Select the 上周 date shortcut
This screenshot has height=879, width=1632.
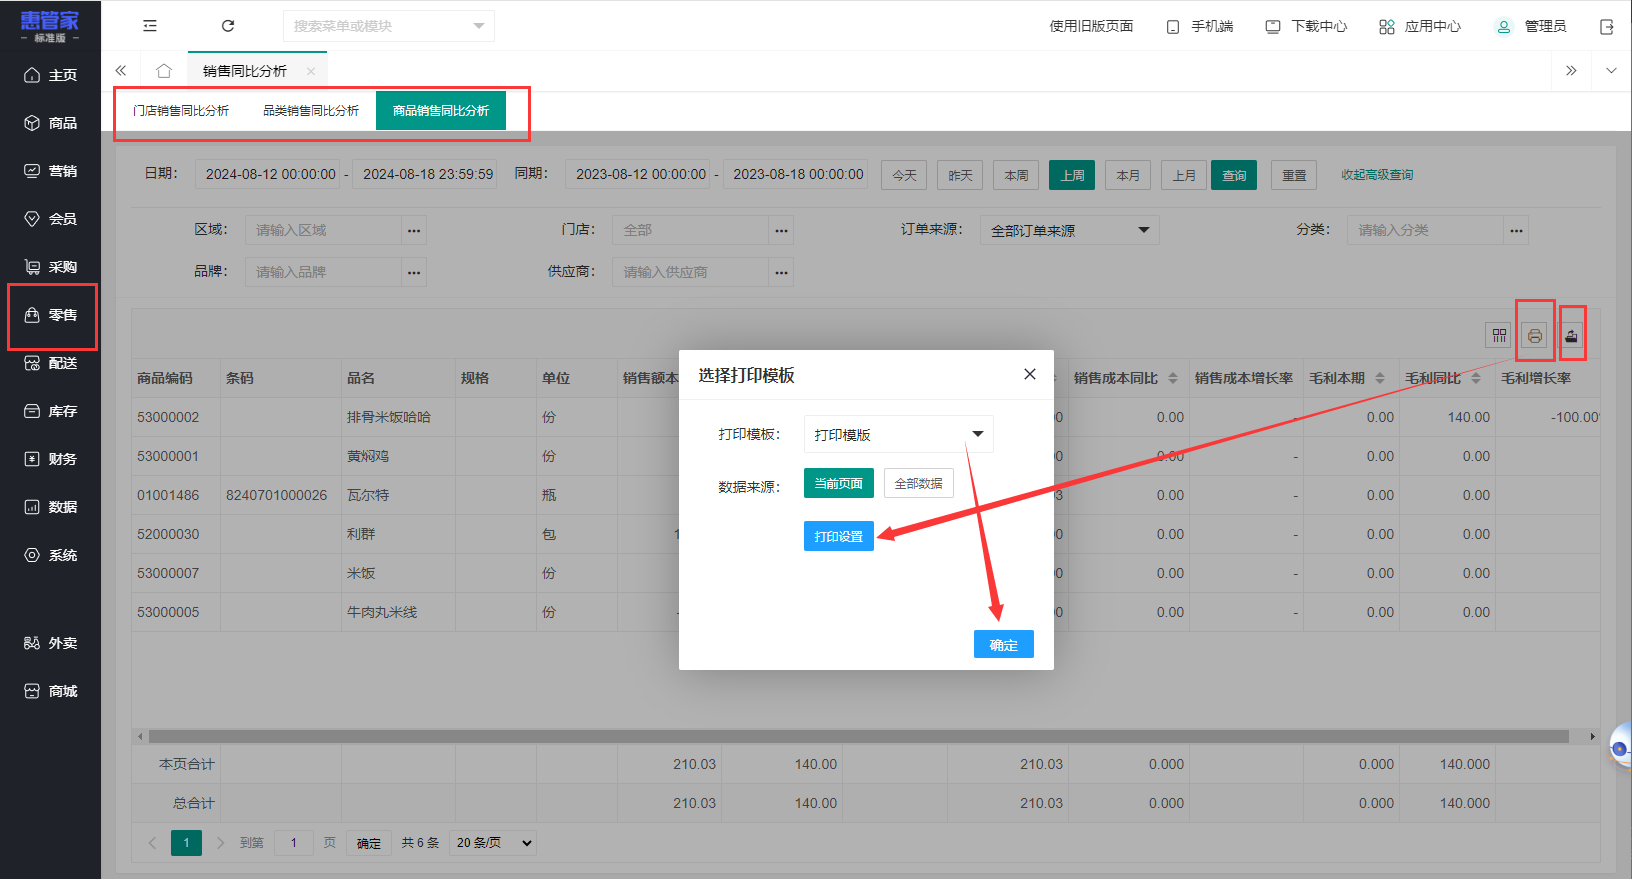point(1072,175)
